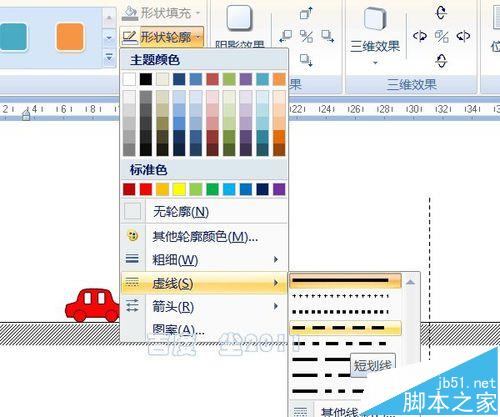Click the 形状轮廓 pencil outline icon

pyautogui.click(x=130, y=37)
